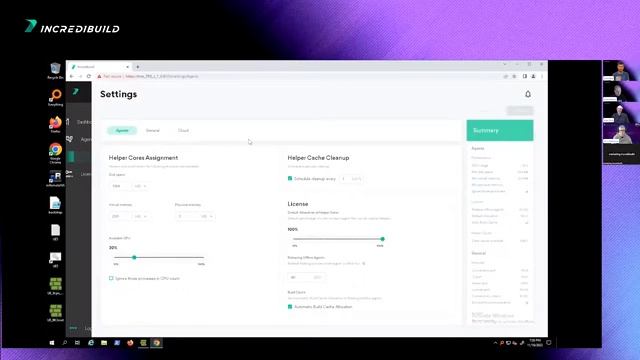Image resolution: width=640 pixels, height=360 pixels.
Task: Click the License allocation slider handle
Action: point(382,239)
